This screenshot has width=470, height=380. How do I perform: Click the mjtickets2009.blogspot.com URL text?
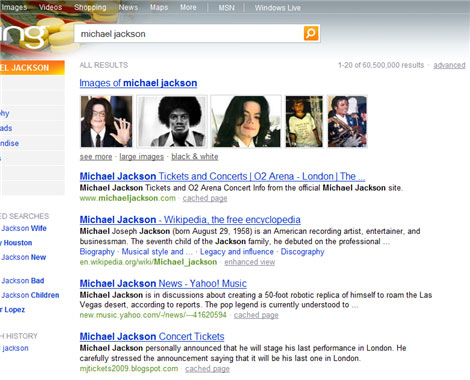pos(129,369)
